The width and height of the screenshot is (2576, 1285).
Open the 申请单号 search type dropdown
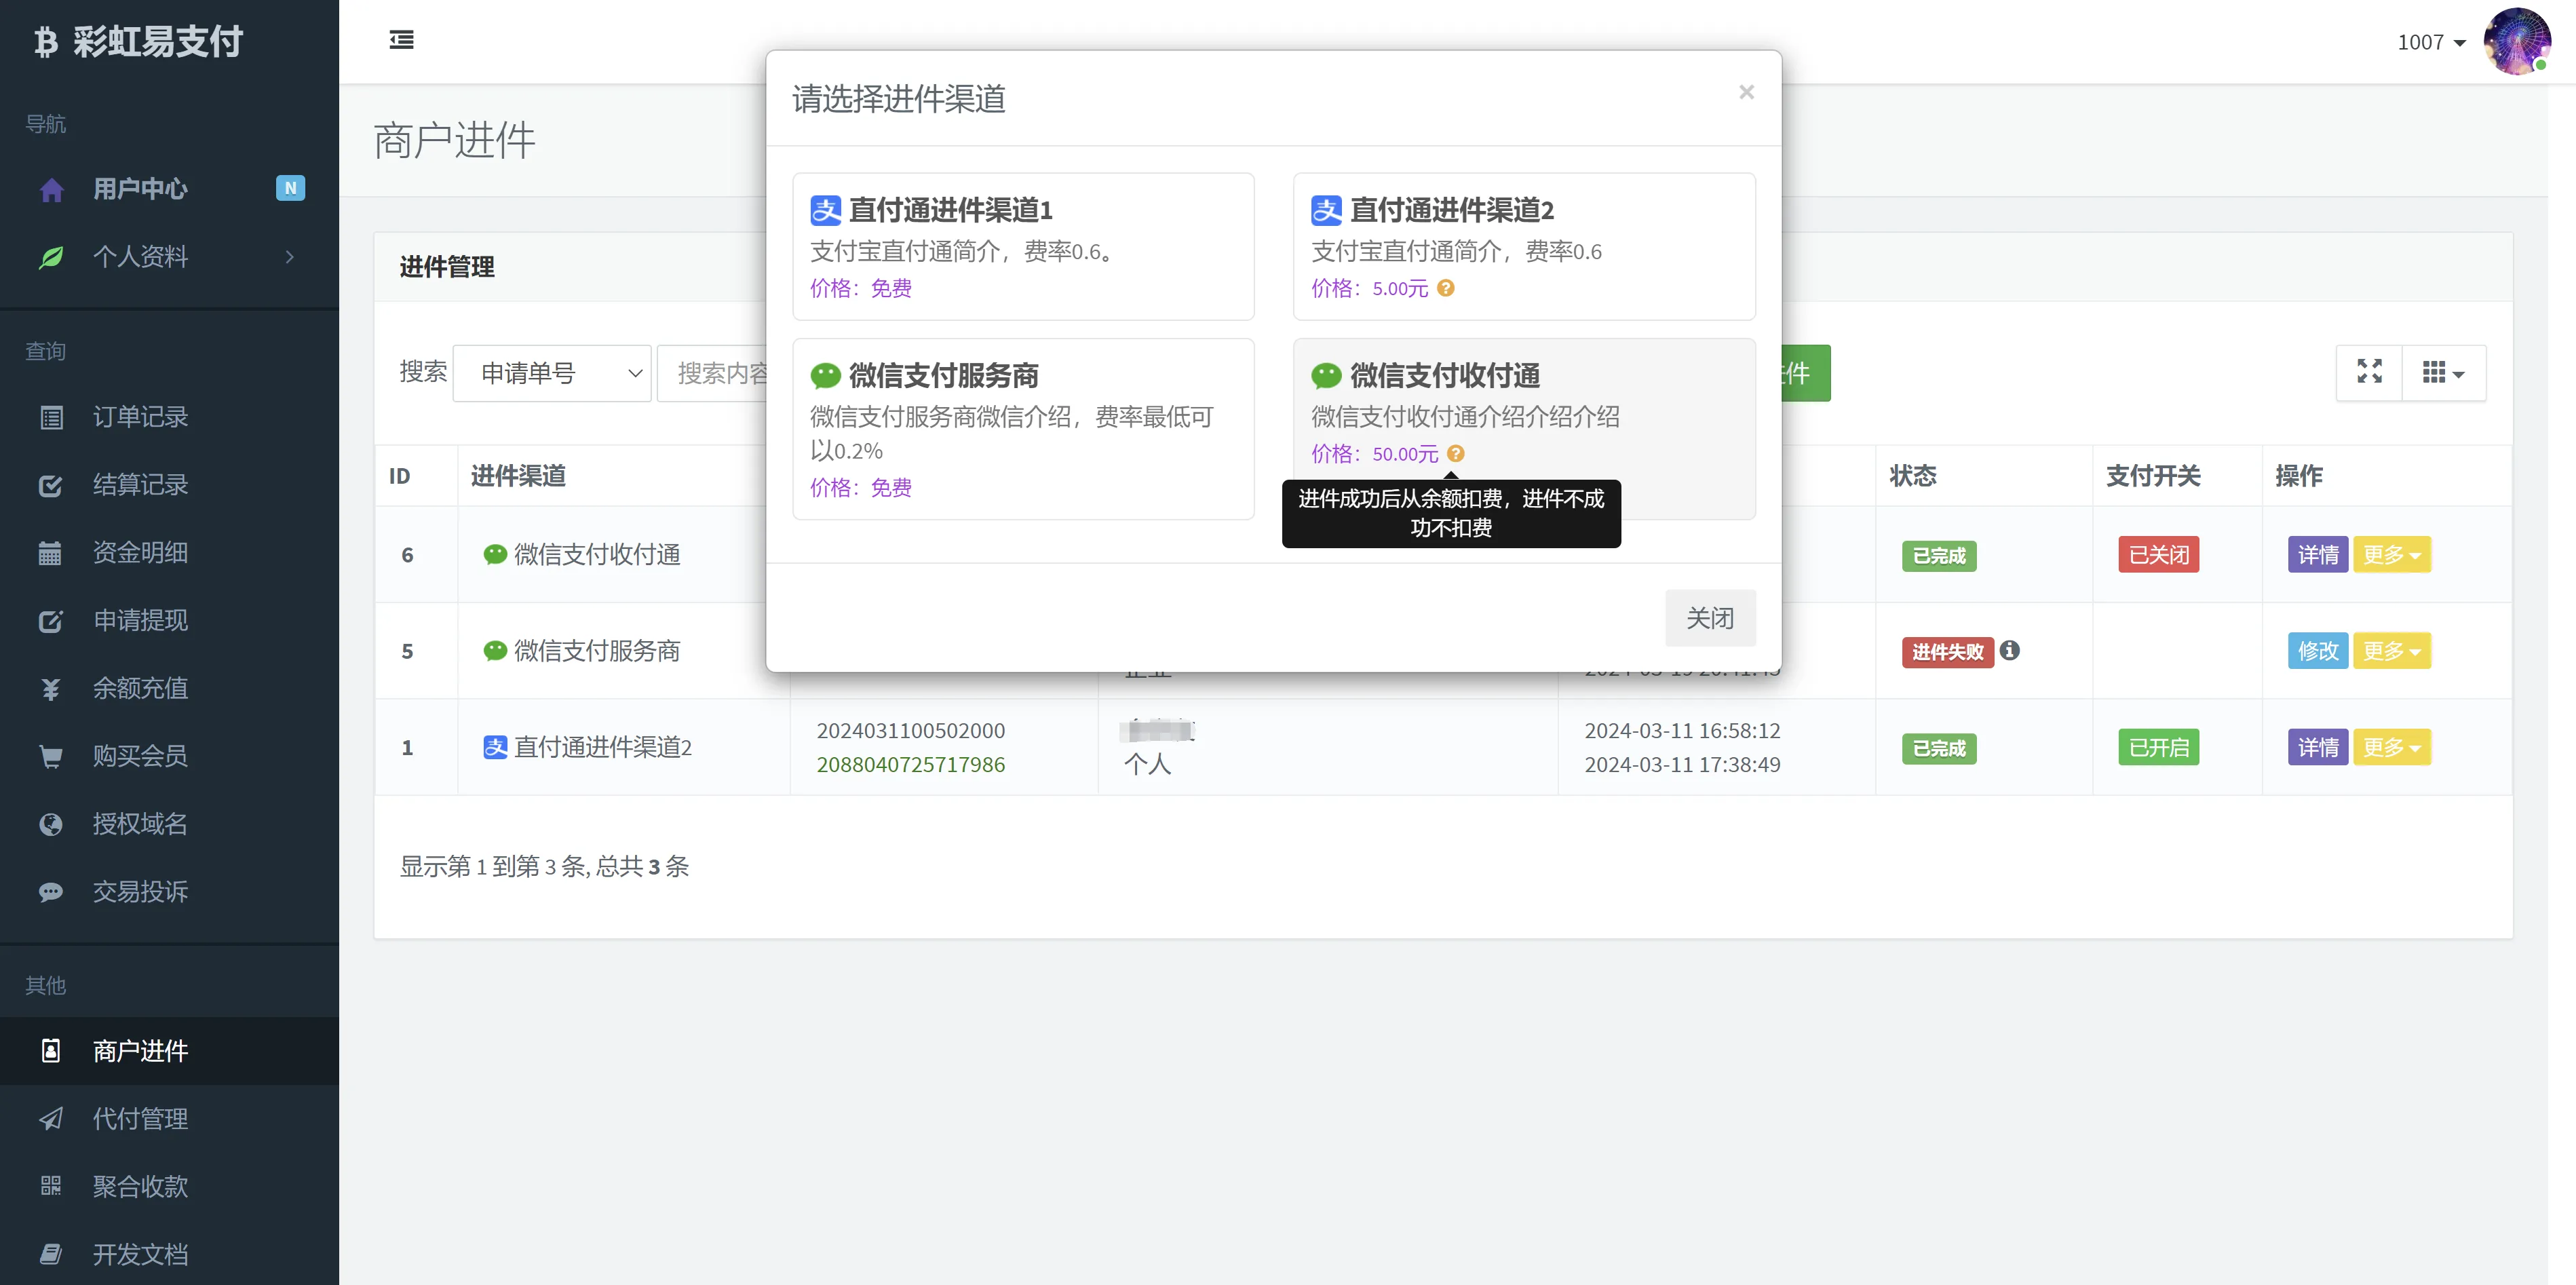point(552,373)
